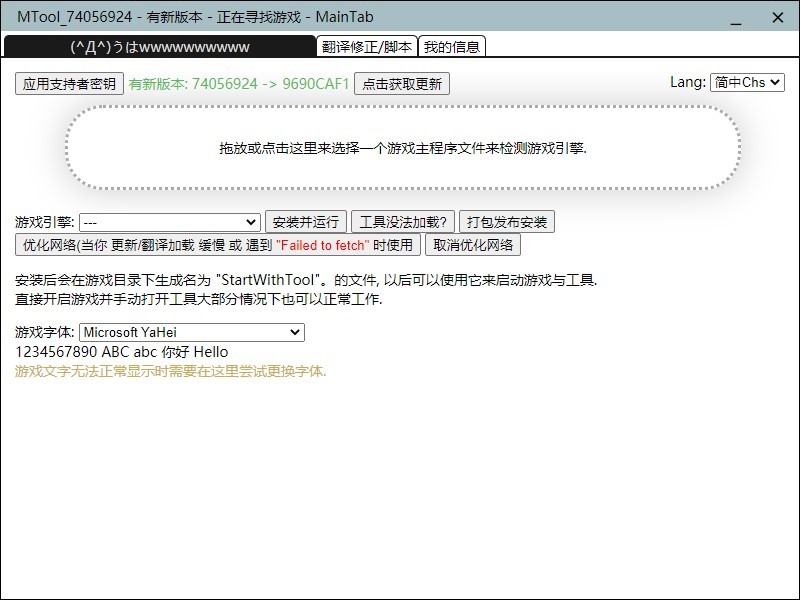Screen dimensions: 800x600
Task: Click the 工具没法加载? help button
Action: pyautogui.click(x=399, y=221)
